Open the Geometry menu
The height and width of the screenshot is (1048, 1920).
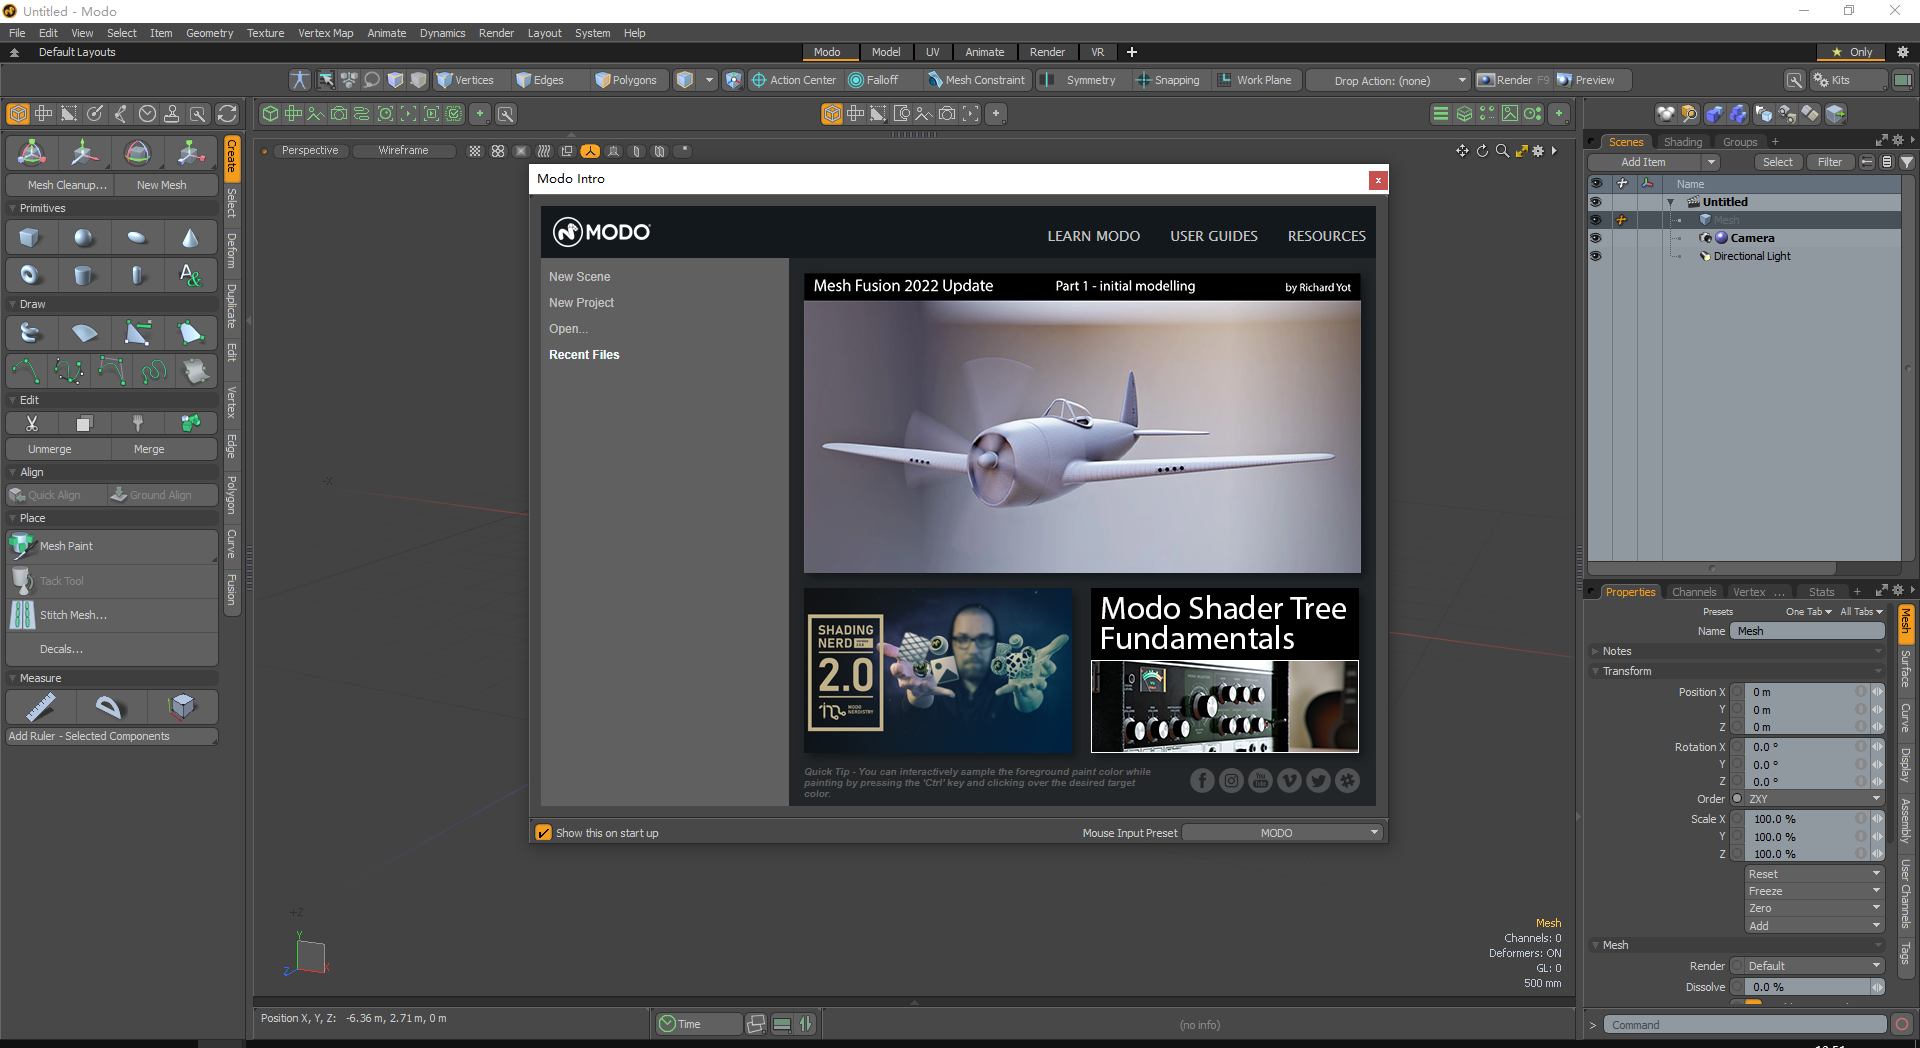(209, 33)
